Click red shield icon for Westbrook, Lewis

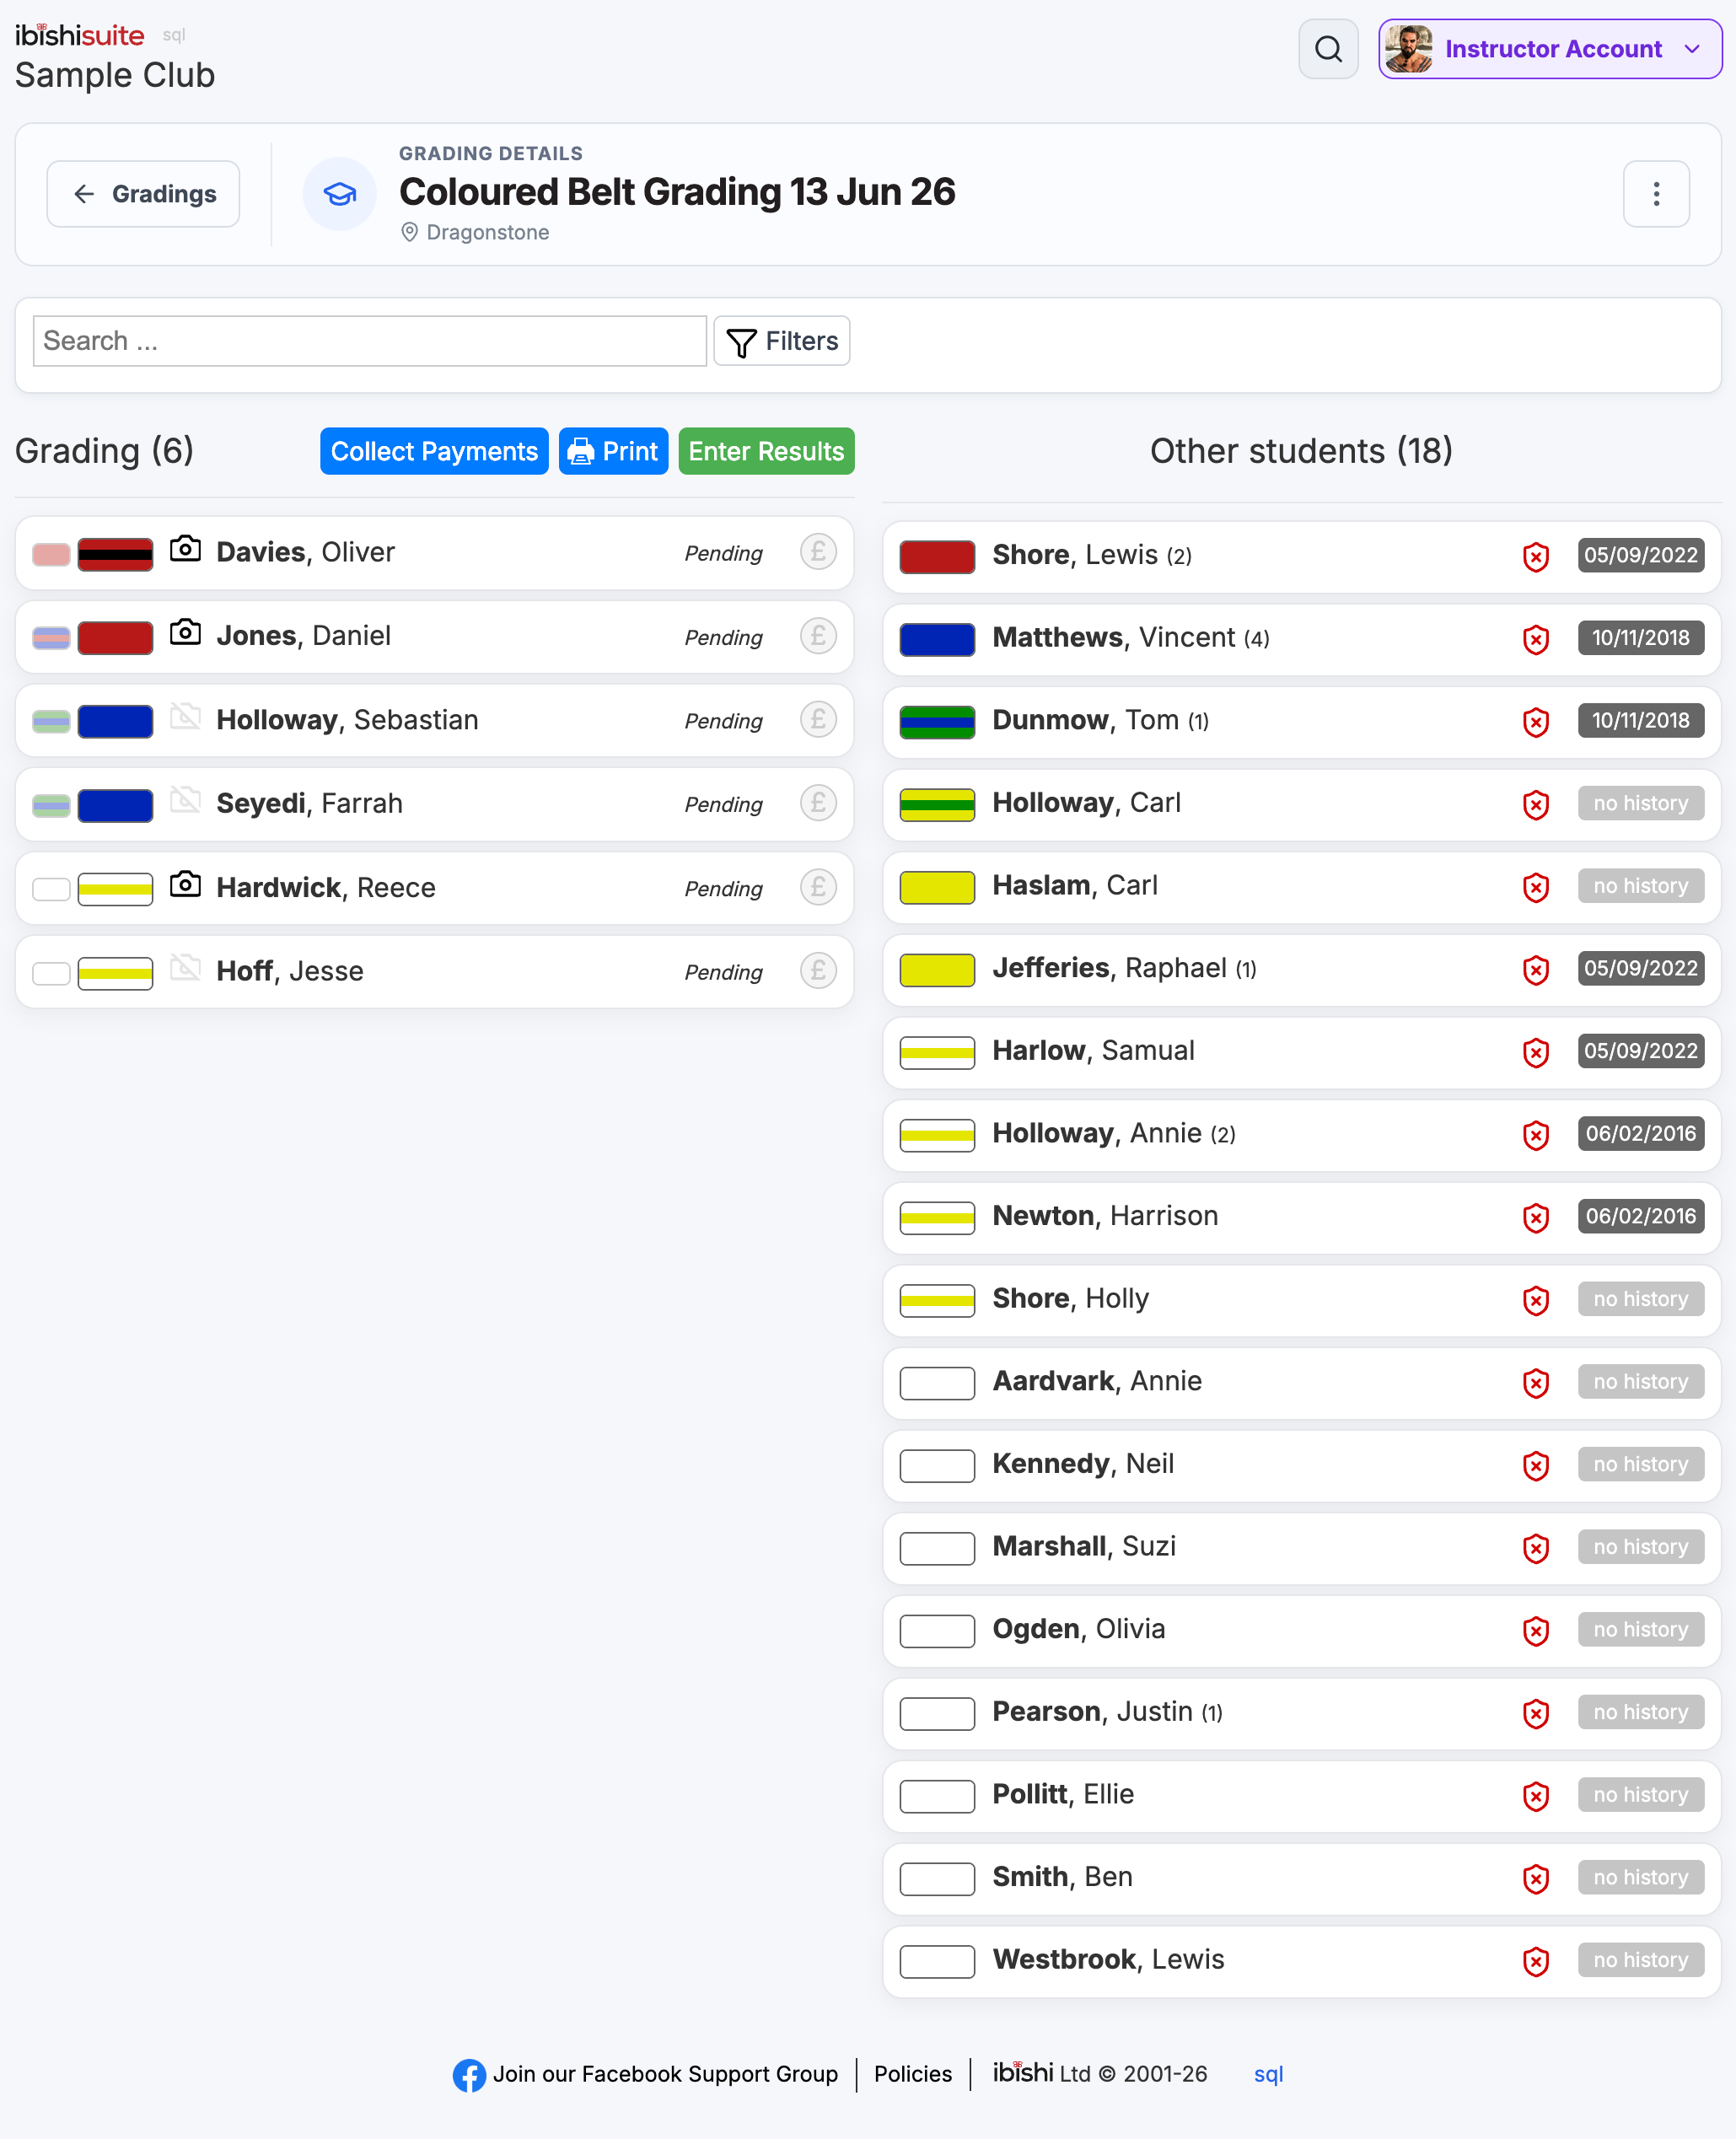(x=1536, y=1962)
